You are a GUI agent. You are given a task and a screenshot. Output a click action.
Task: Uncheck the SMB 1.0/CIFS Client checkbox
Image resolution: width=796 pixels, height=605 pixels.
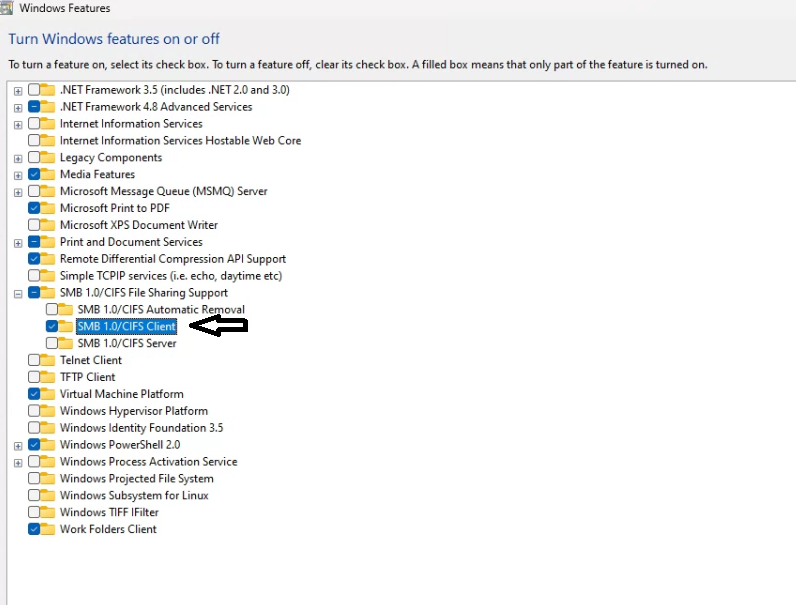(x=52, y=326)
